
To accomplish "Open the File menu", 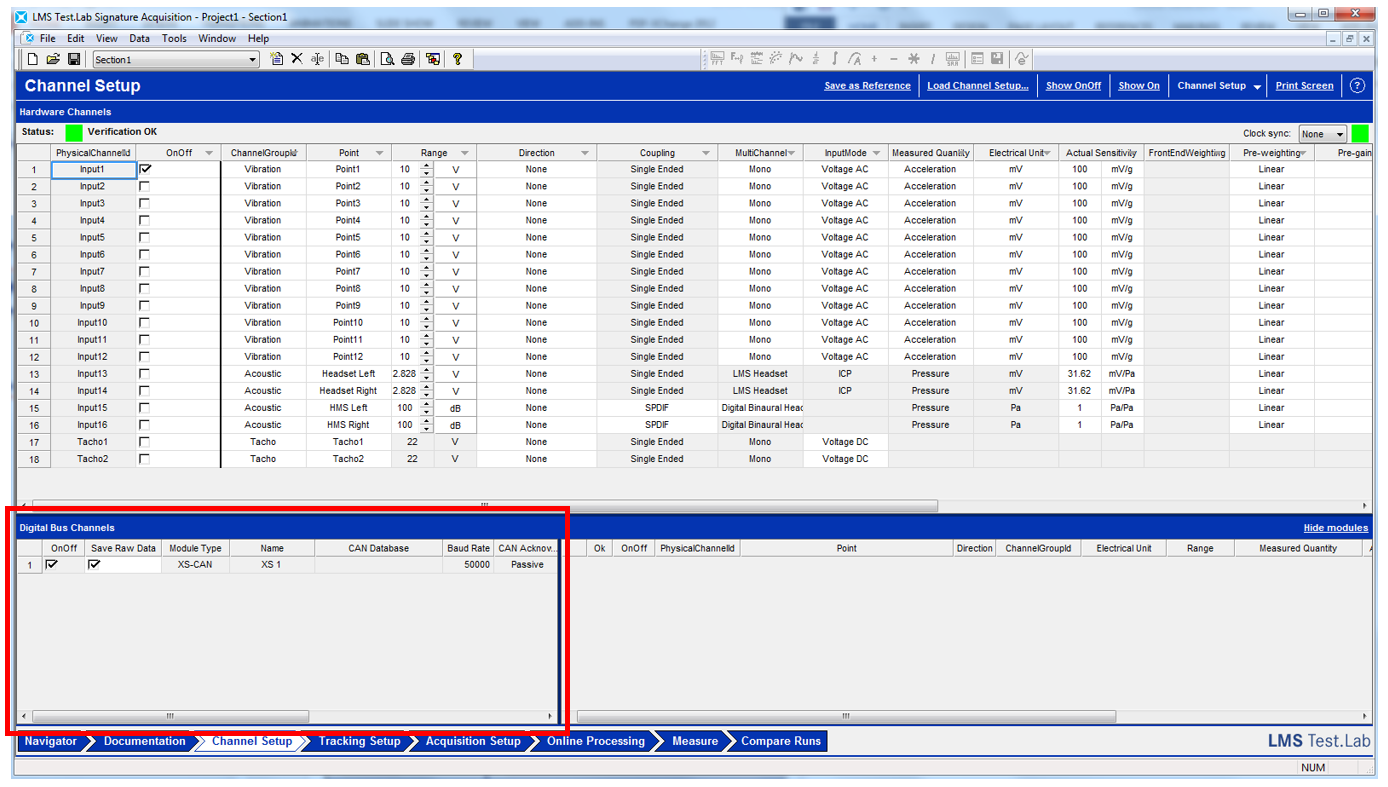I will click(47, 38).
